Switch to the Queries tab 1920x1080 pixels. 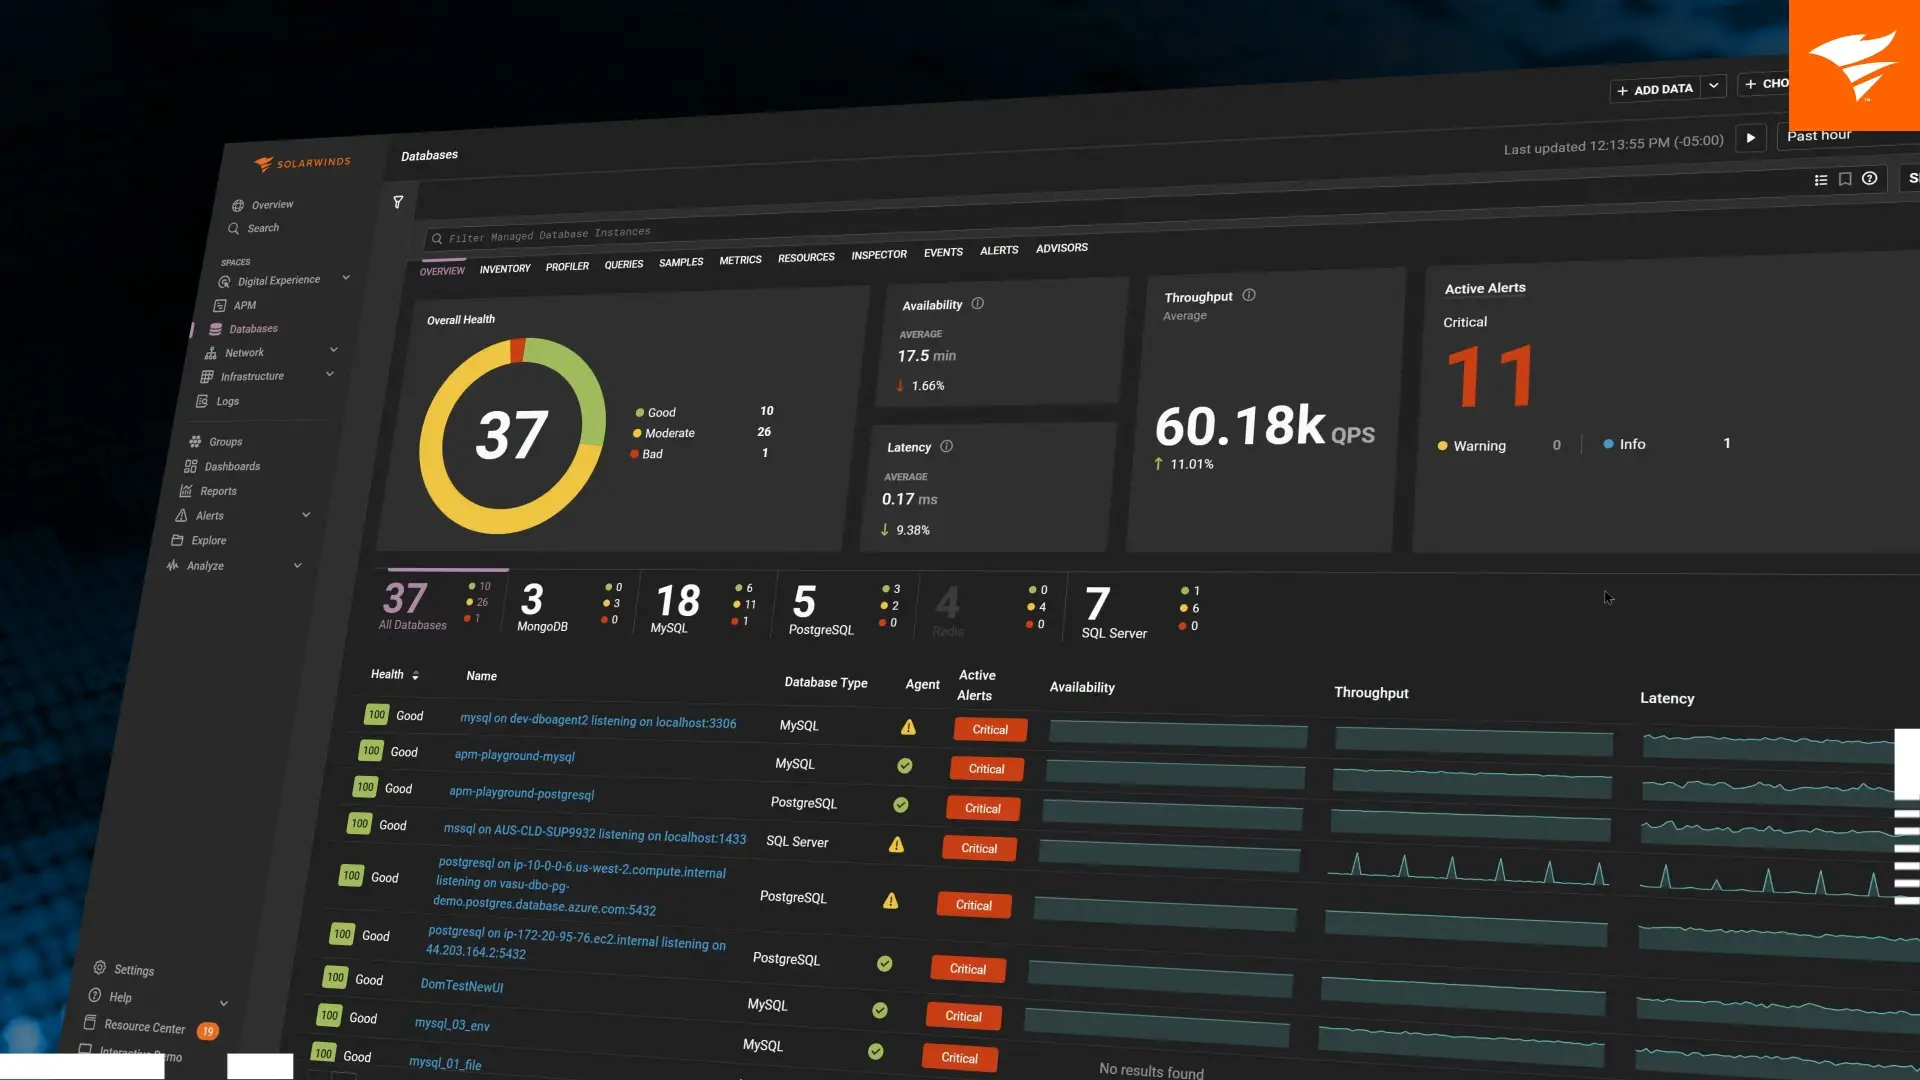pos(624,264)
